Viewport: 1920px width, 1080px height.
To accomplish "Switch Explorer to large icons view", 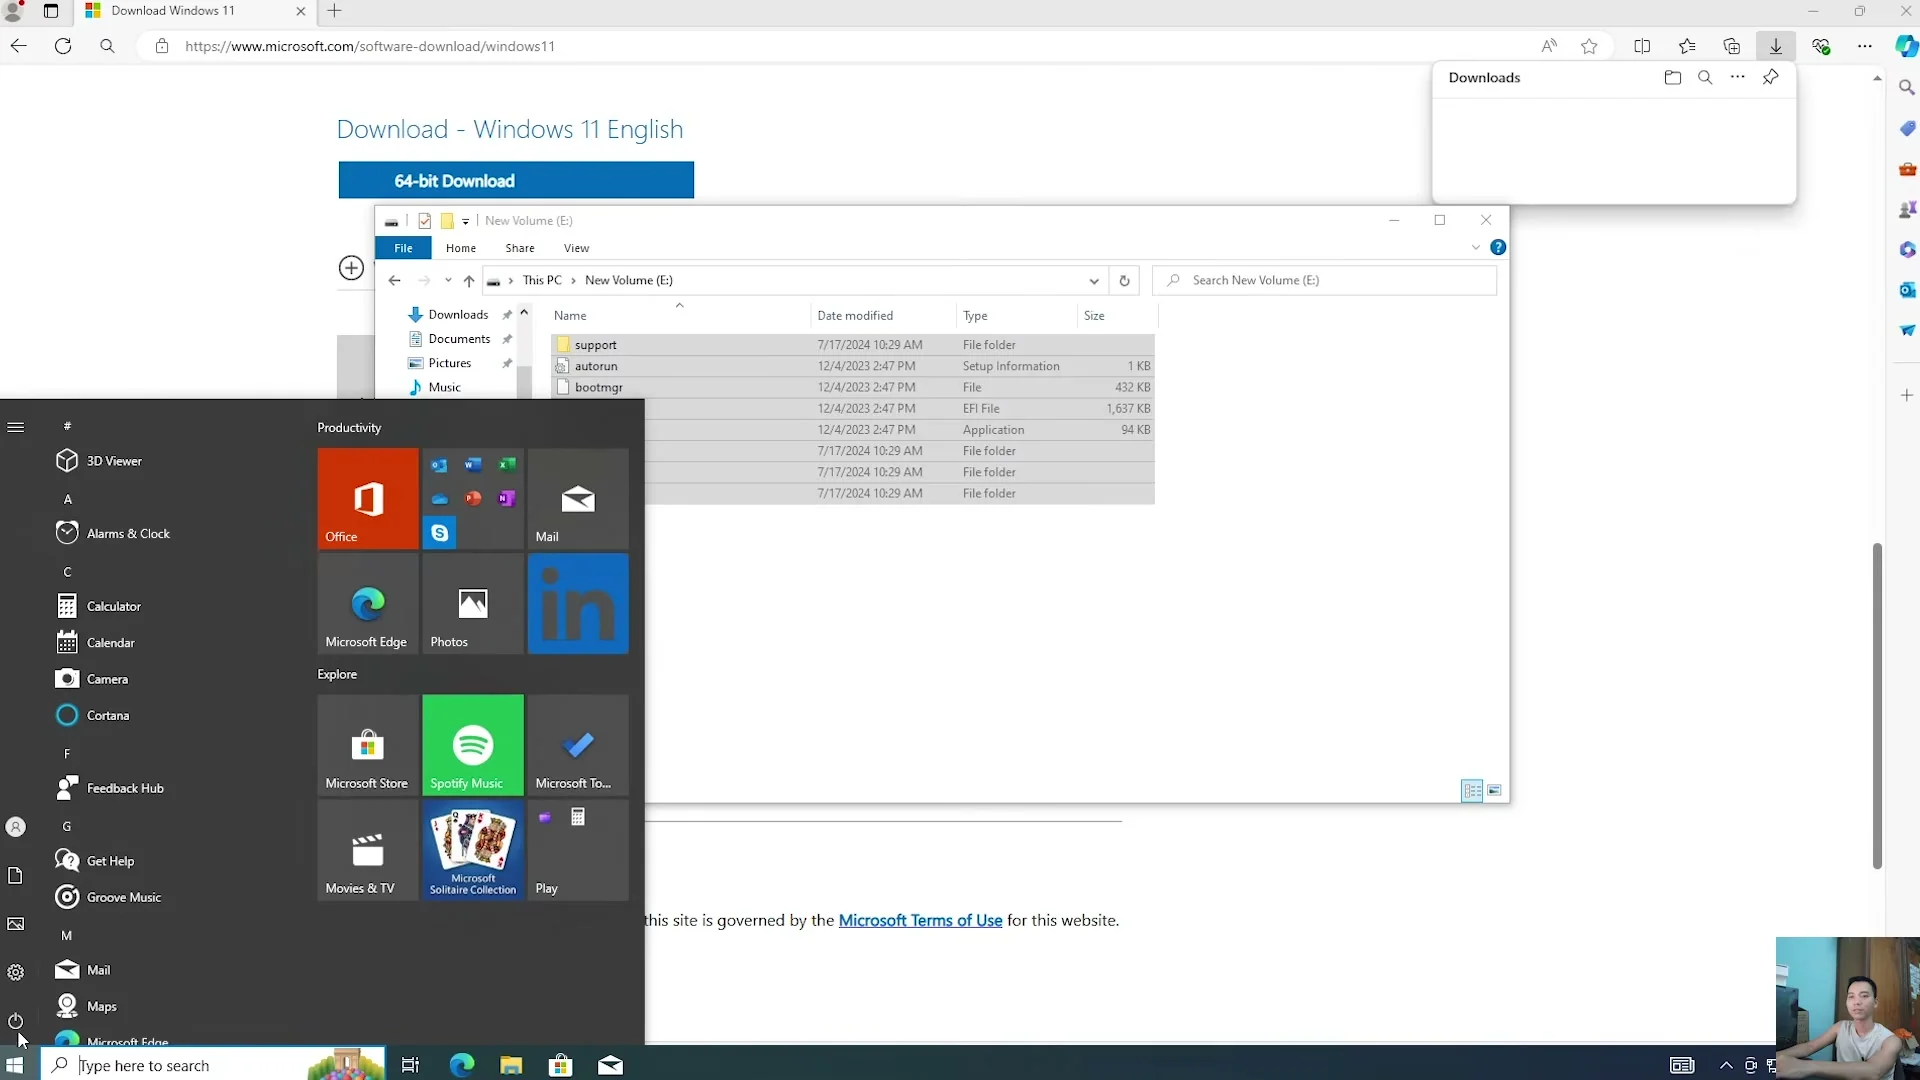I will (x=1494, y=791).
